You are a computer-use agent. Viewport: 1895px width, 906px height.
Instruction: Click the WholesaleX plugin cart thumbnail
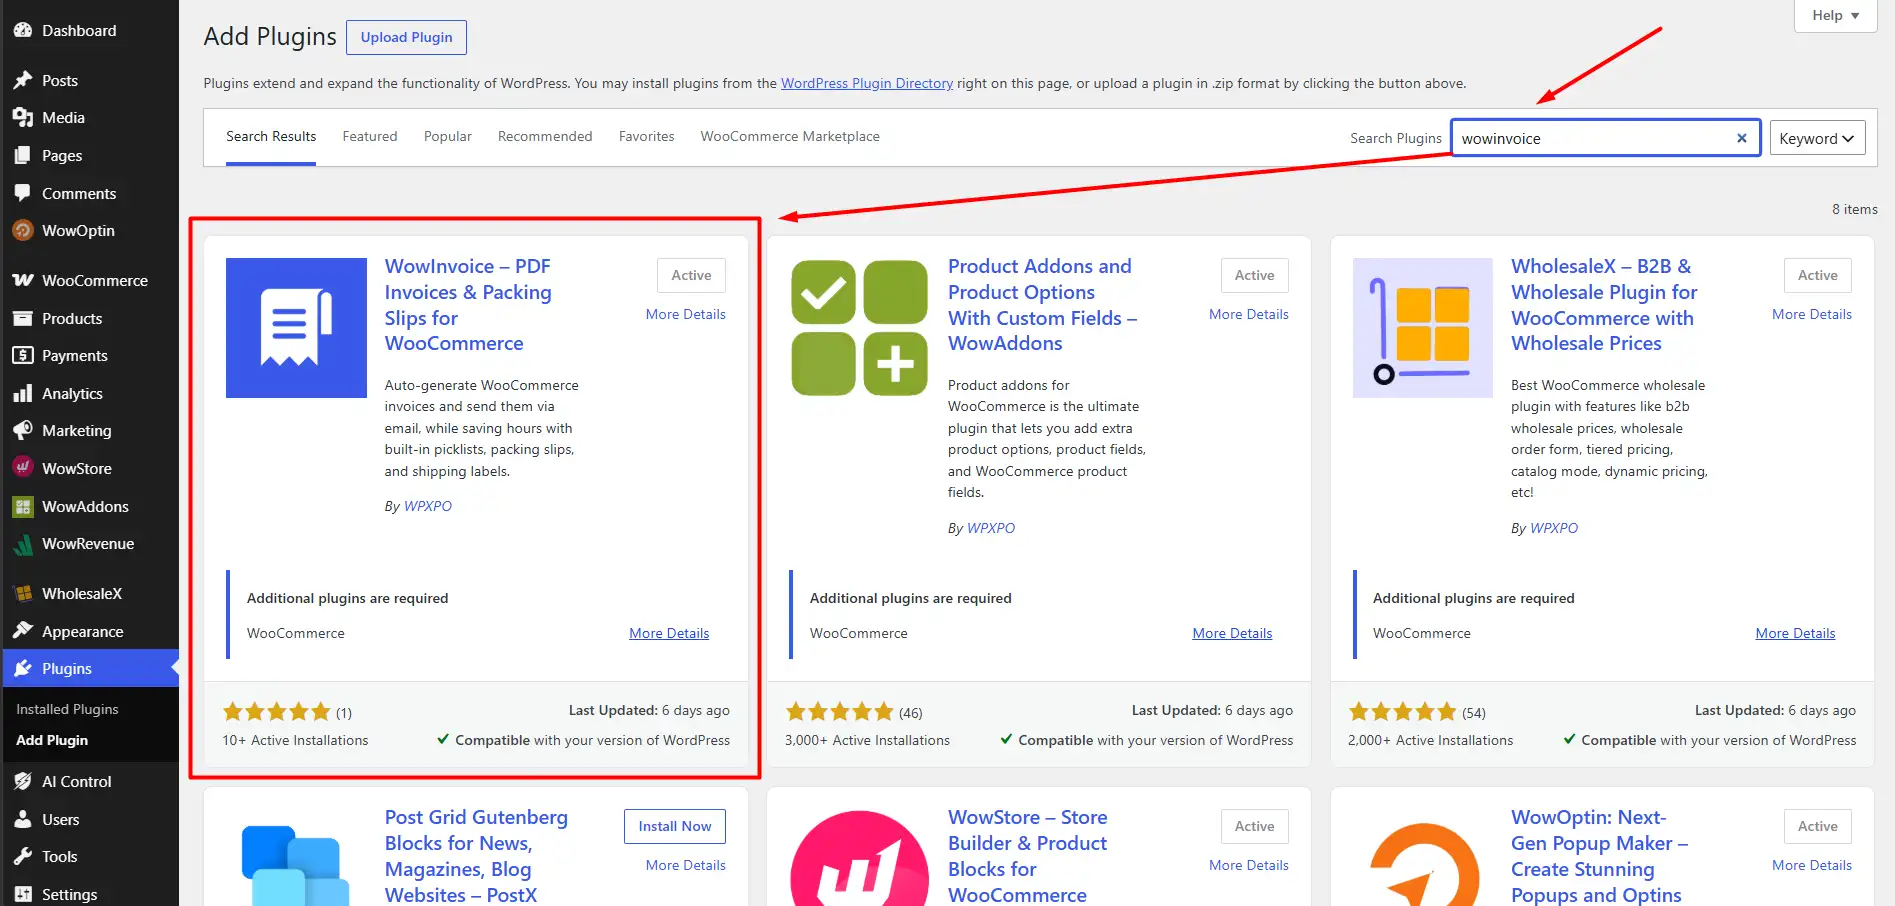pos(1423,328)
